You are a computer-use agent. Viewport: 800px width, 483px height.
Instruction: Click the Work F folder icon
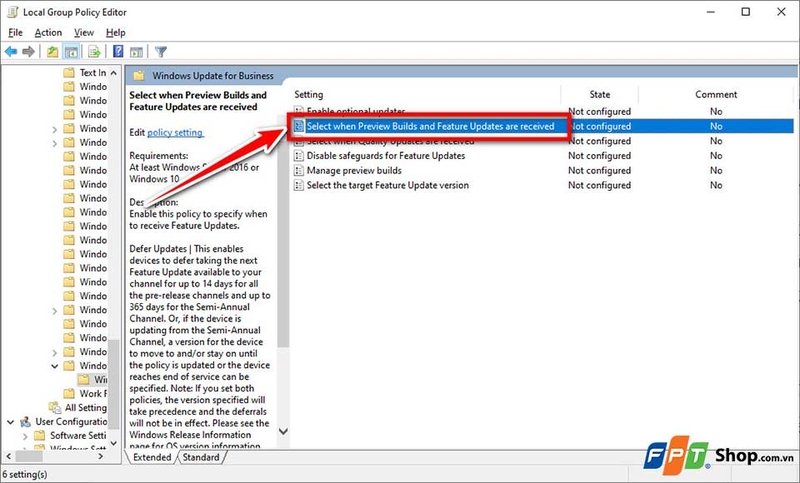69,394
